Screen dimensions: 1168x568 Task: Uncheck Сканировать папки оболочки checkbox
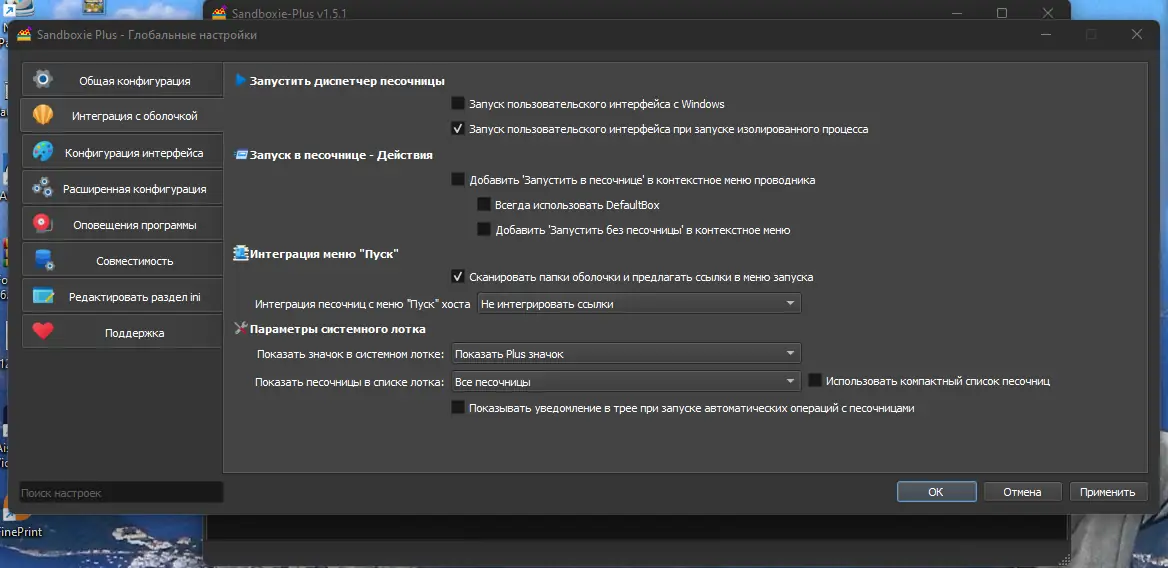coord(458,276)
